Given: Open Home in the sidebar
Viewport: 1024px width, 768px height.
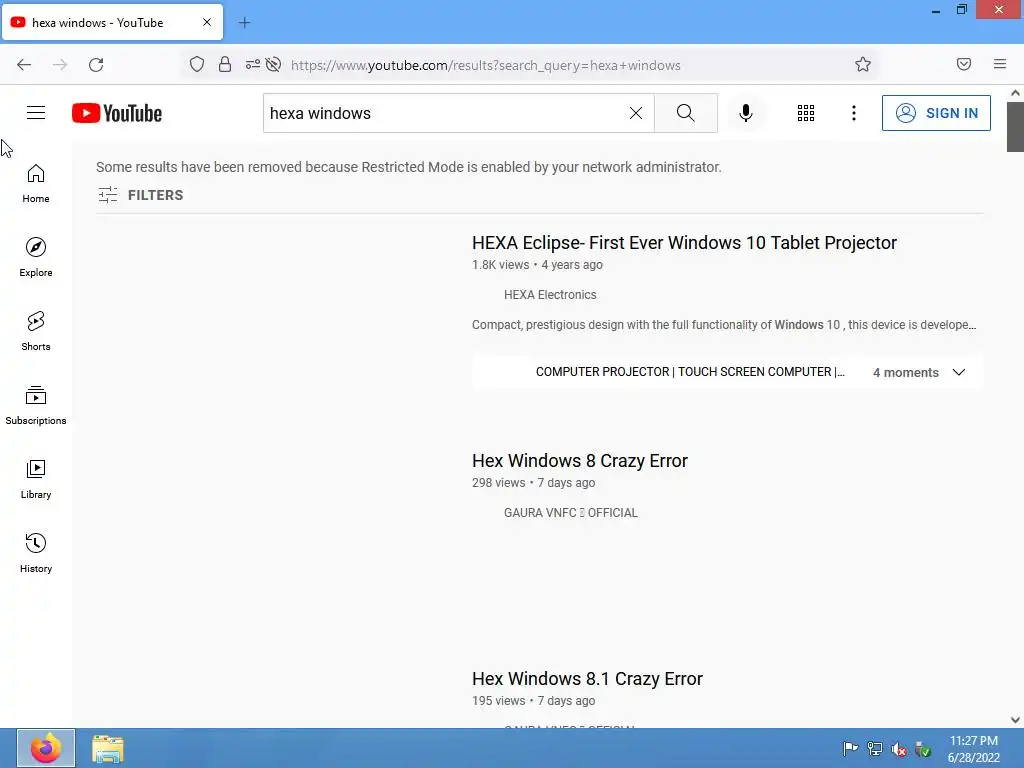Looking at the screenshot, I should click(x=36, y=184).
